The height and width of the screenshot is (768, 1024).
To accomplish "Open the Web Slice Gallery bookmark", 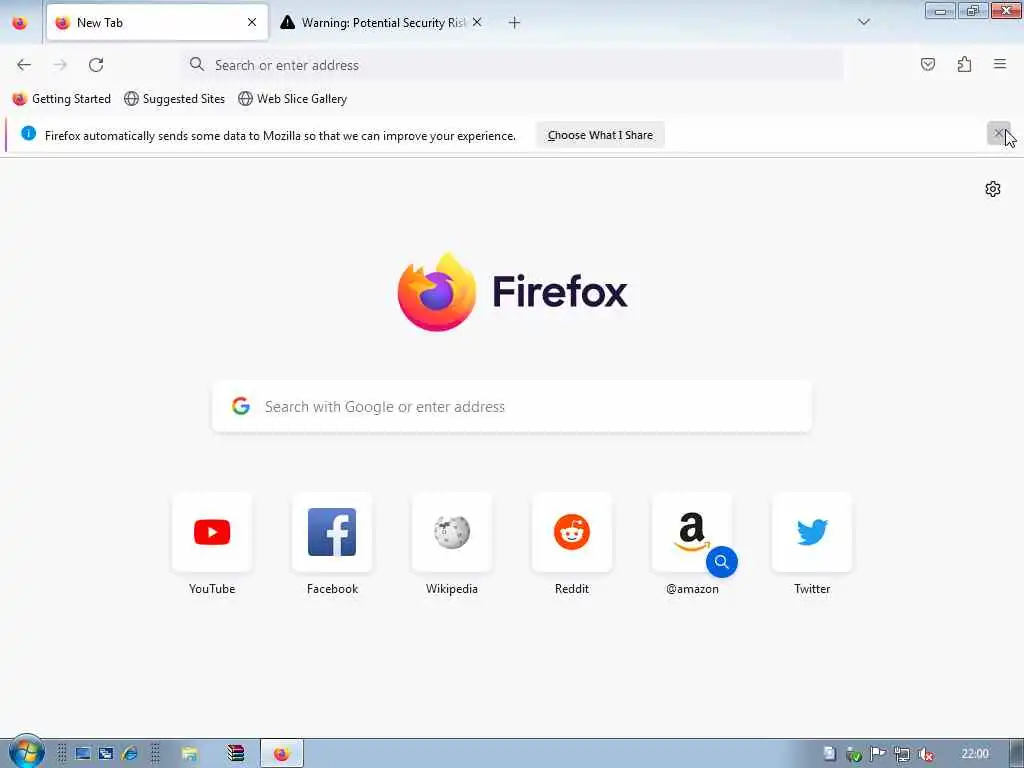I will click(x=293, y=99).
